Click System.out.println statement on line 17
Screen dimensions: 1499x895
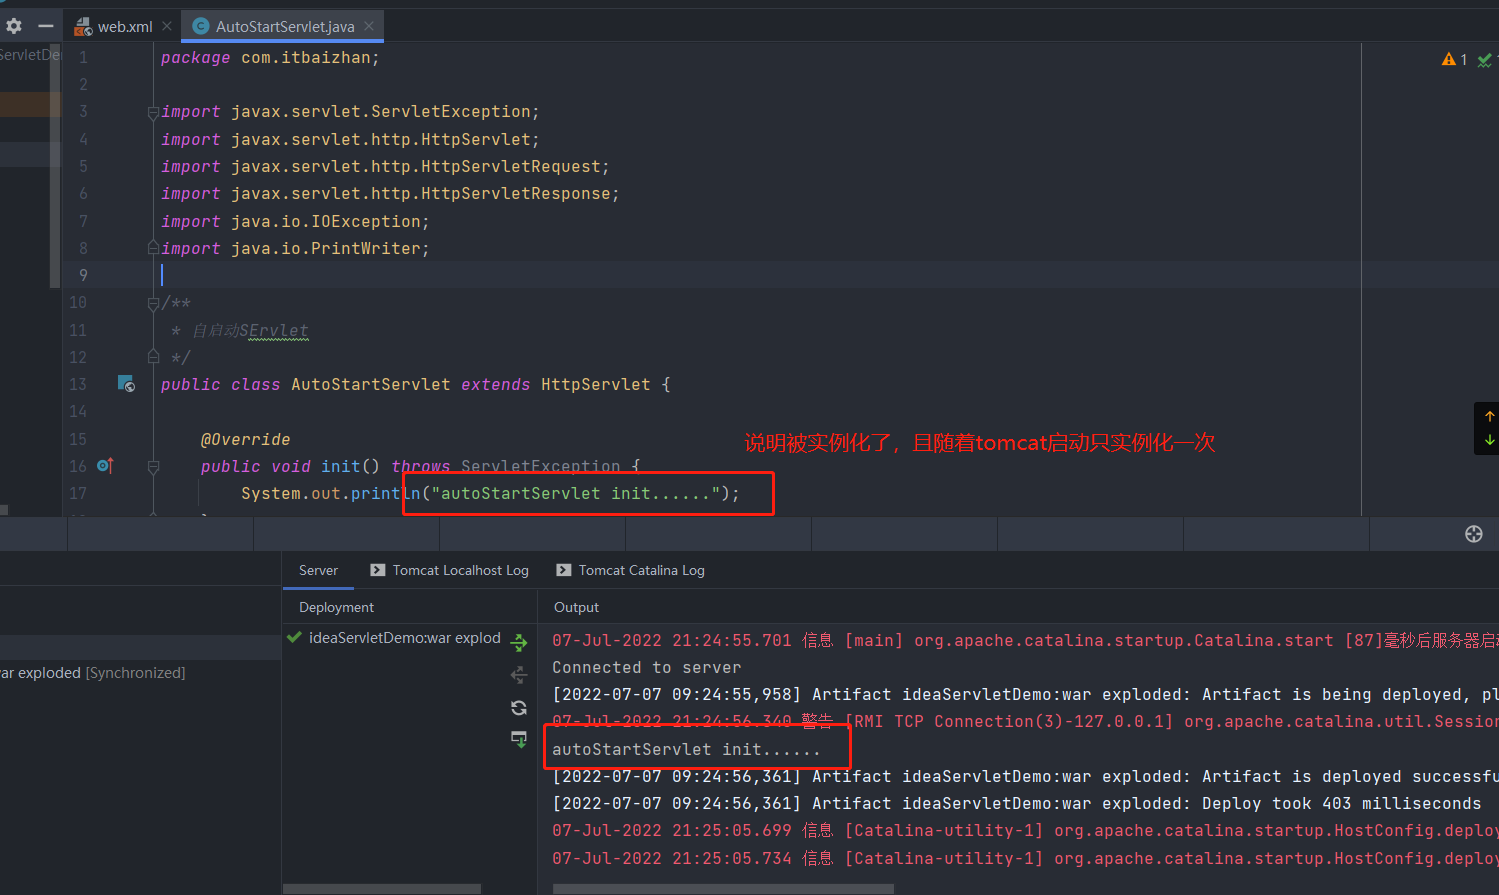(x=490, y=494)
